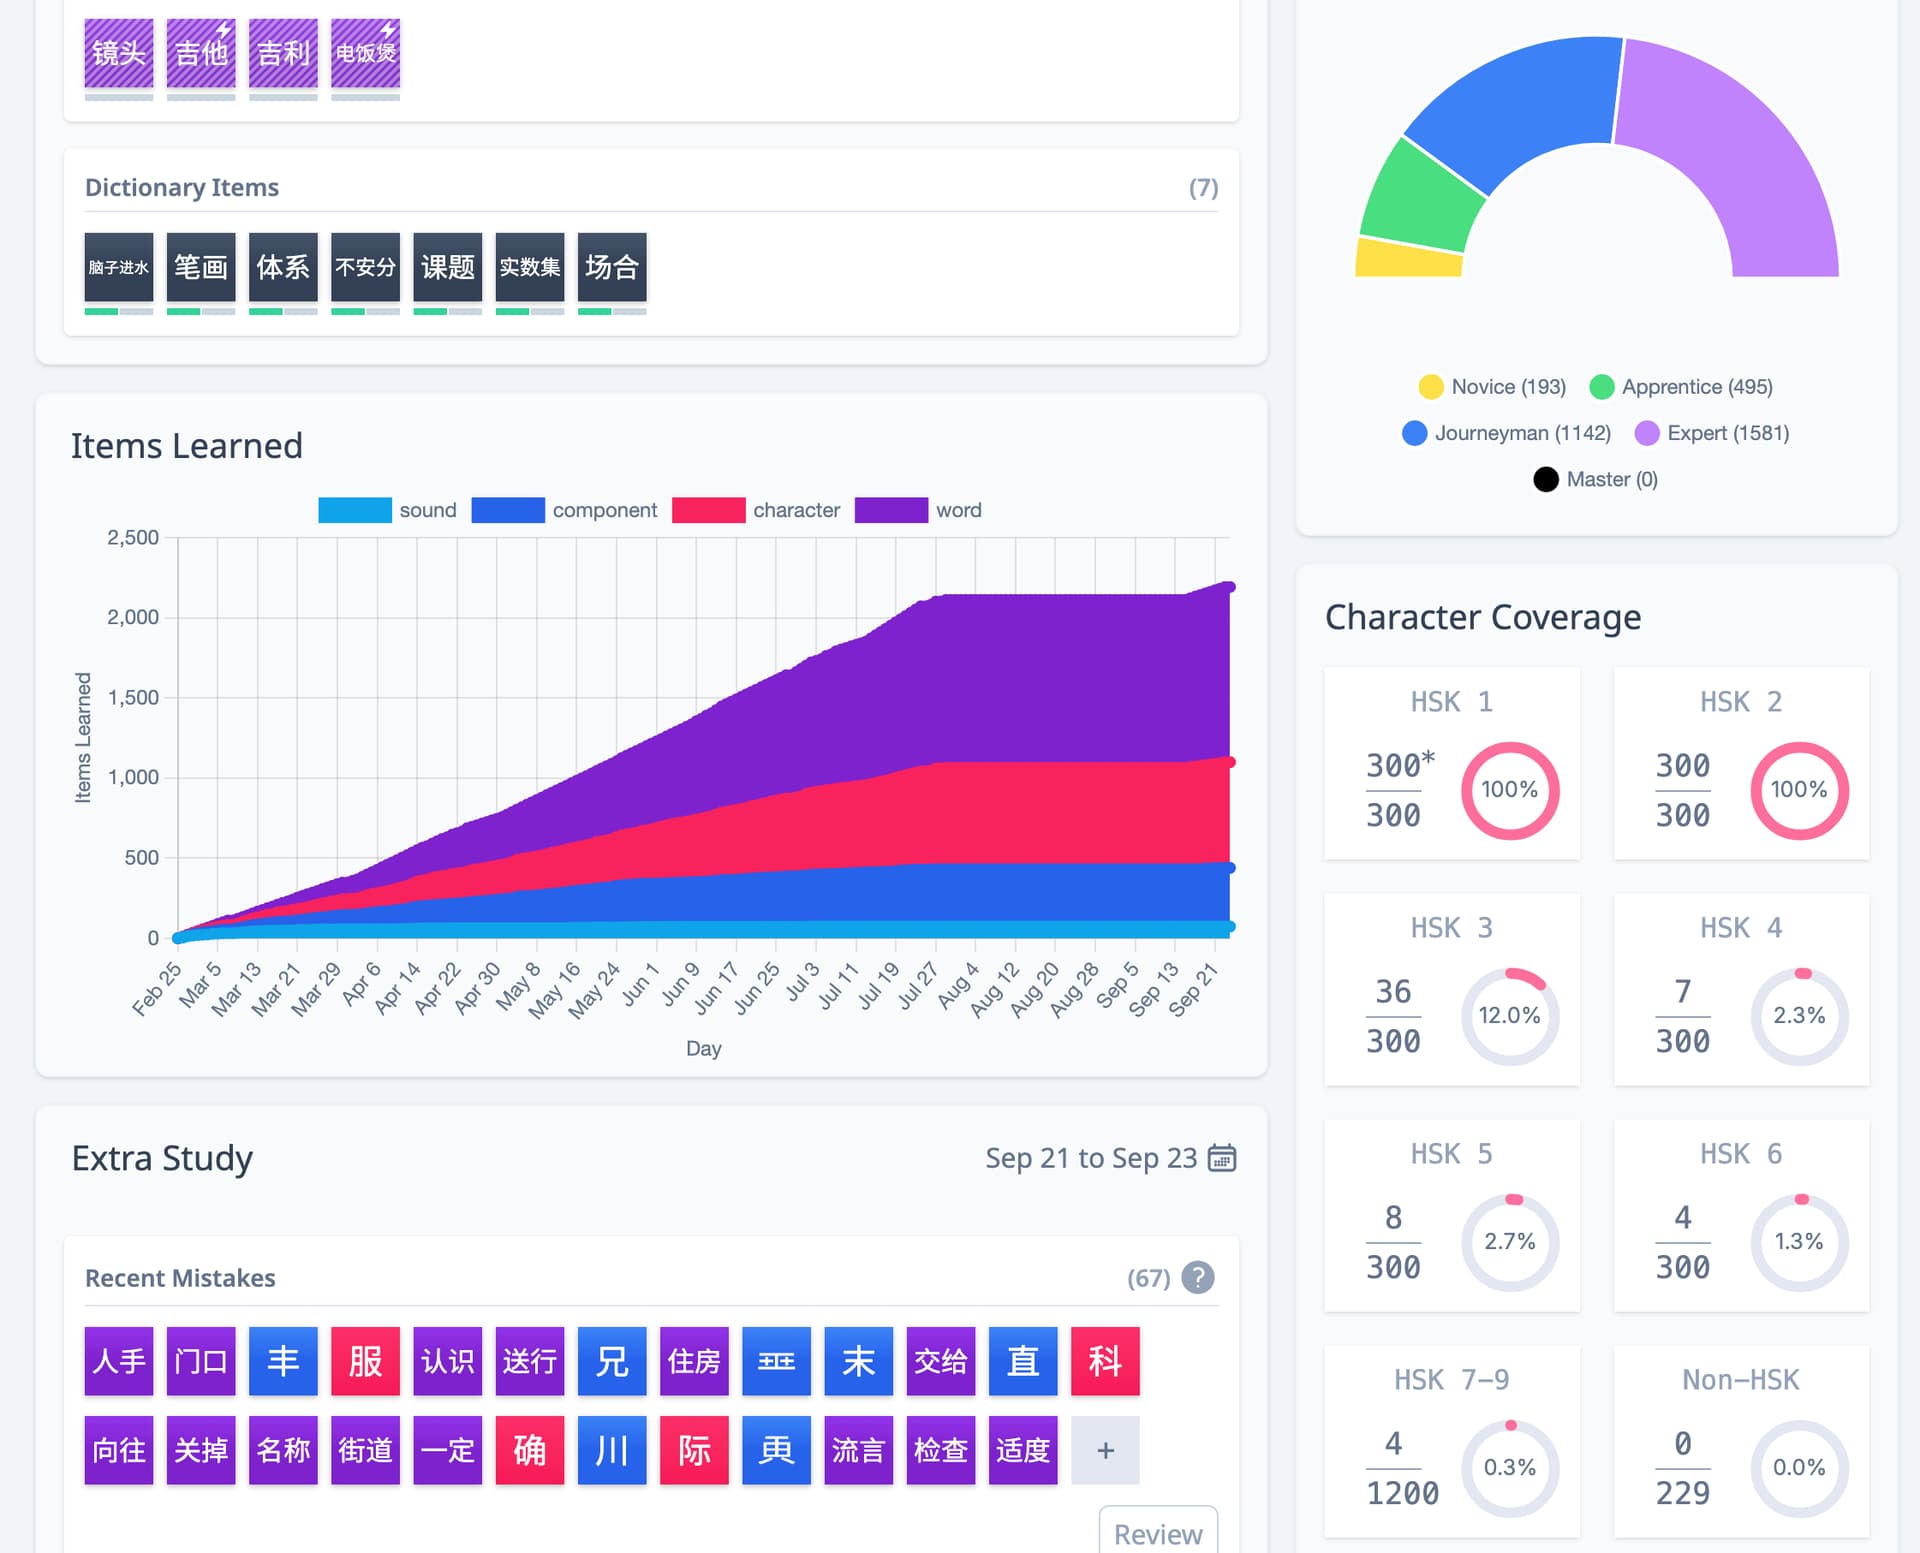The width and height of the screenshot is (1920, 1553).
Task: Toggle the sound series in chart legend
Action: 387,510
